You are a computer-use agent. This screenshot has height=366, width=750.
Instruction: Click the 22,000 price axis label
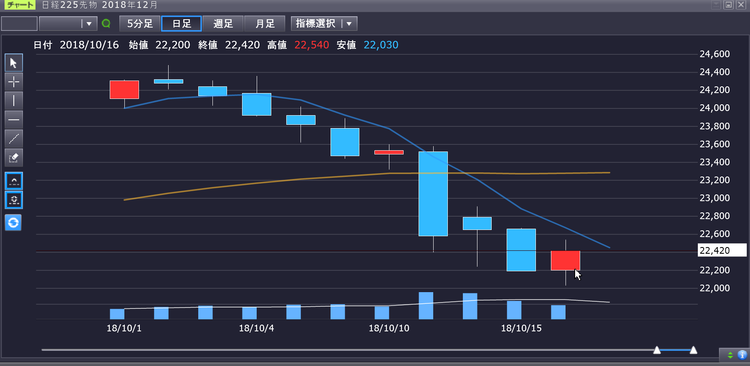point(715,288)
